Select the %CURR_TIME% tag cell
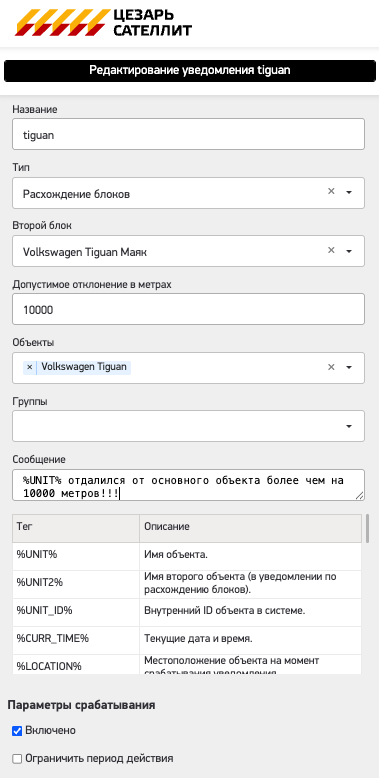The width and height of the screenshot is (379, 778). tap(76, 640)
